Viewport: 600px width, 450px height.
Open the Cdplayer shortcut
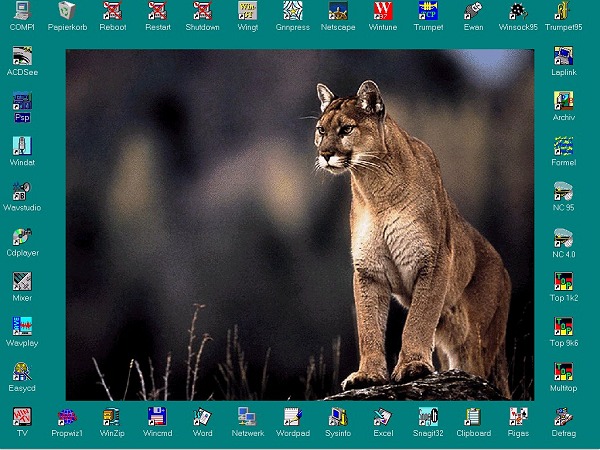click(x=21, y=237)
